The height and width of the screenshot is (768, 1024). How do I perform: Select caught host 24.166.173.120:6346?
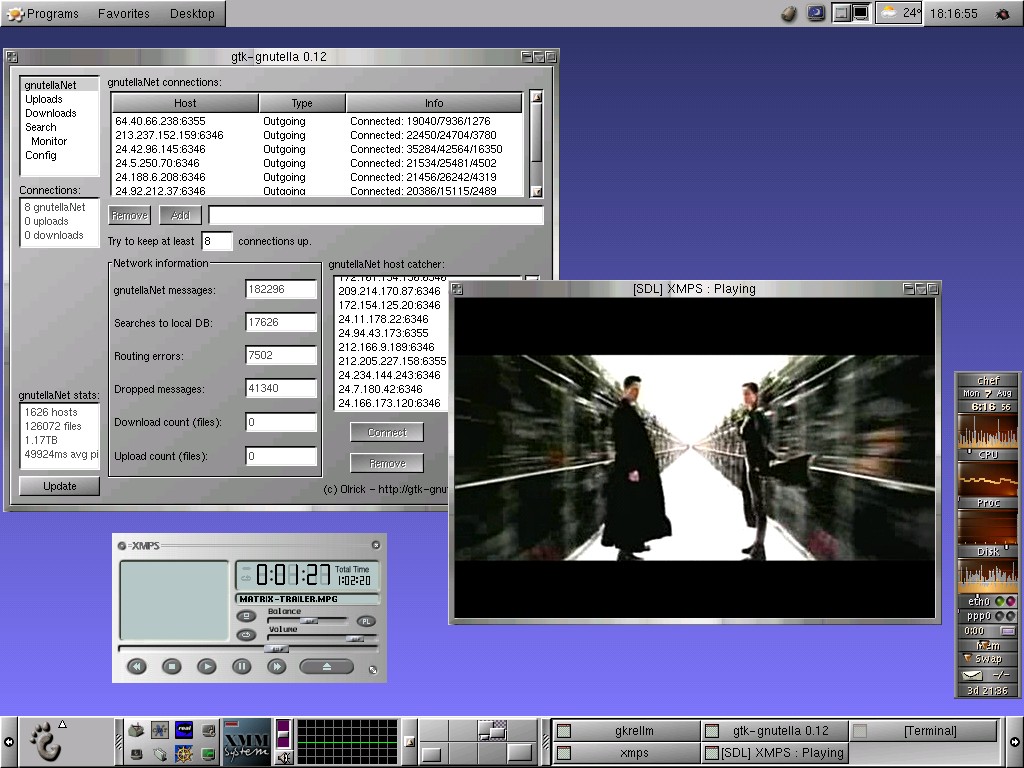click(x=391, y=403)
